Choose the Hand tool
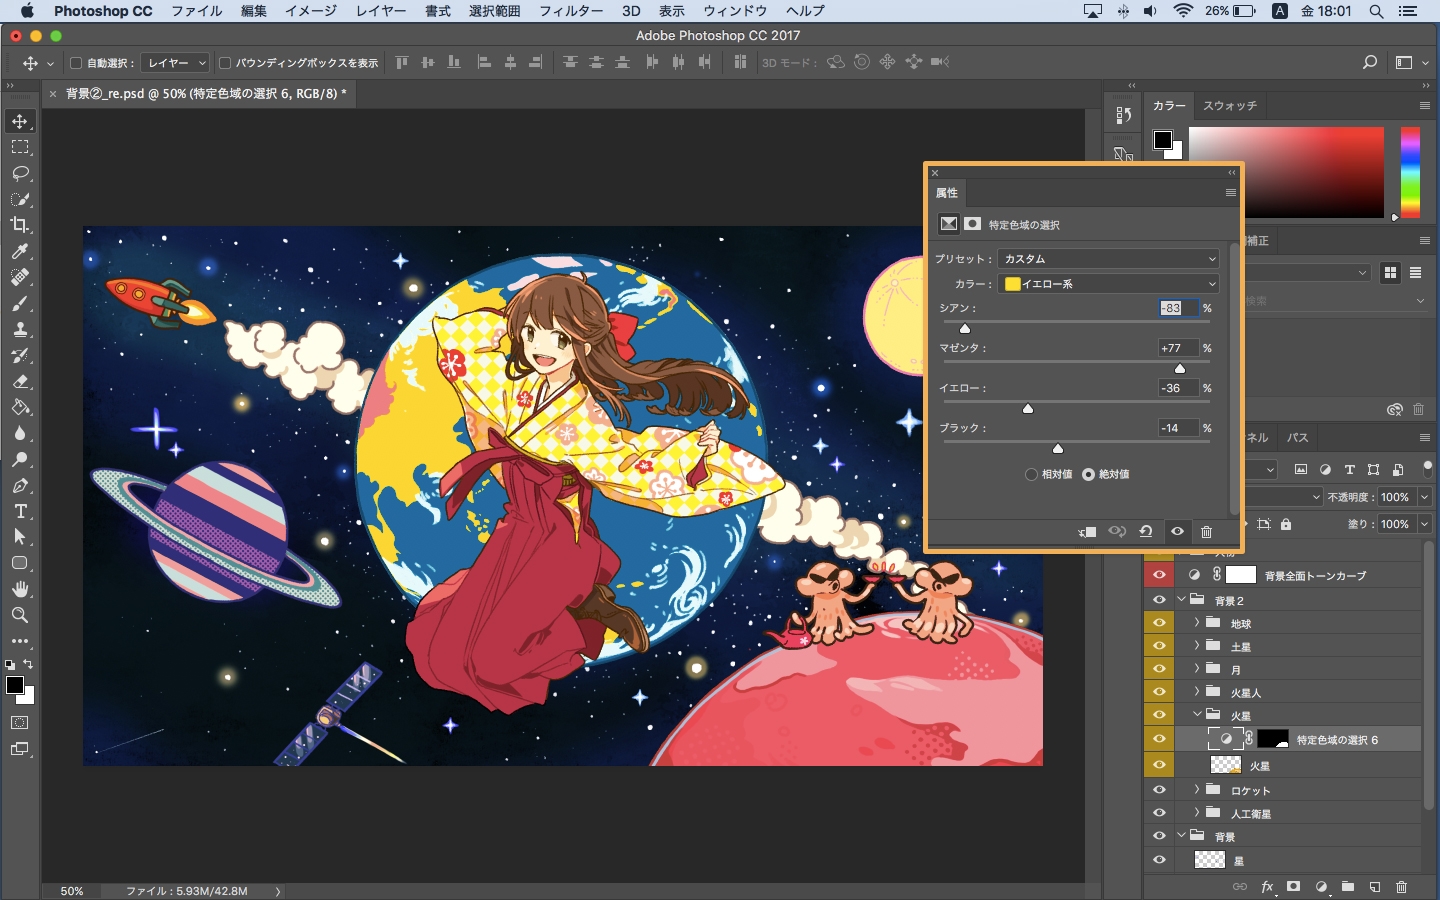This screenshot has height=900, width=1440. (x=20, y=589)
